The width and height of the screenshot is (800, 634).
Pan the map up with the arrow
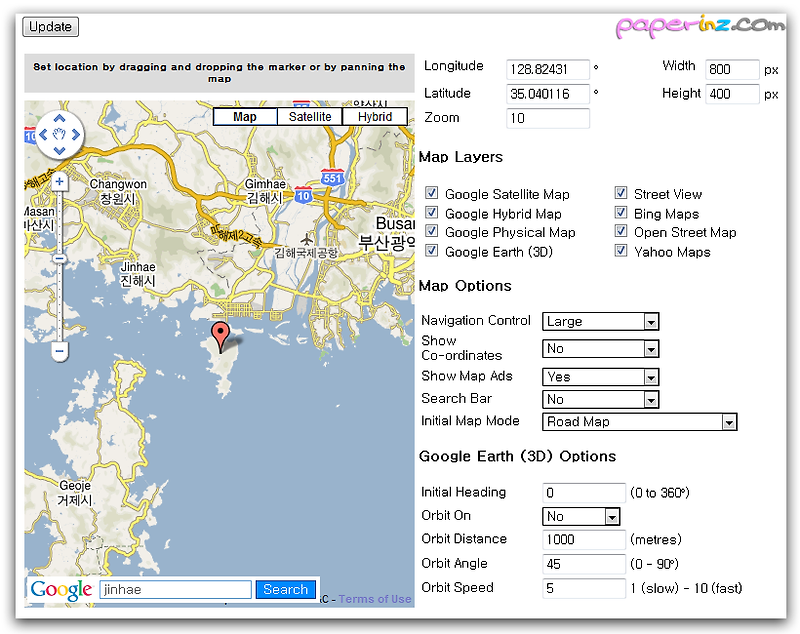click(60, 118)
